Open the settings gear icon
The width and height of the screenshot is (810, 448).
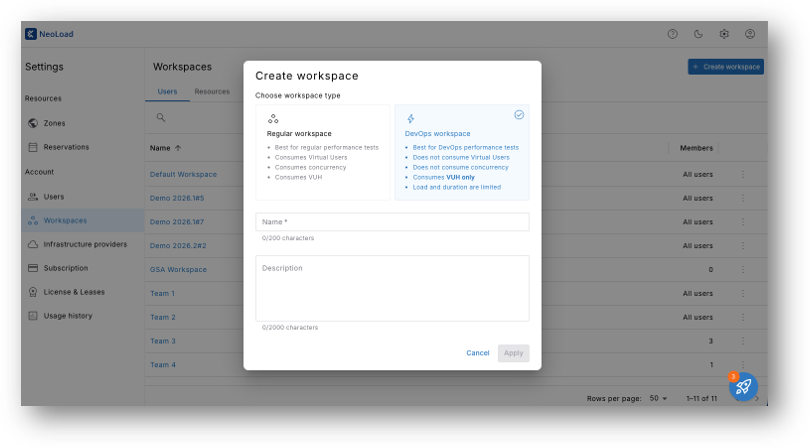pos(724,34)
